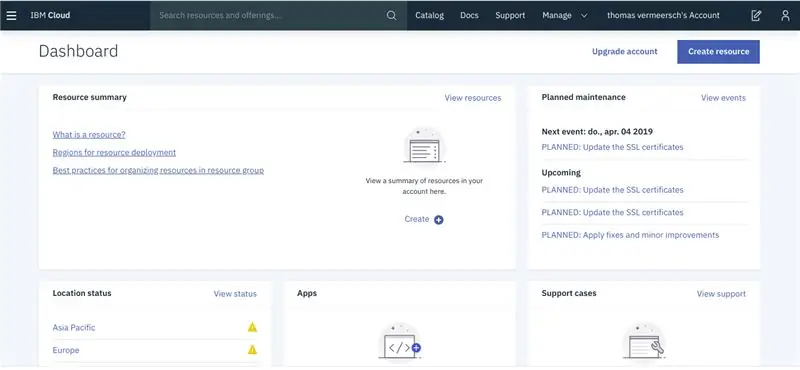The image size is (800, 370).
Task: Click the search magnifier icon
Action: tap(391, 15)
